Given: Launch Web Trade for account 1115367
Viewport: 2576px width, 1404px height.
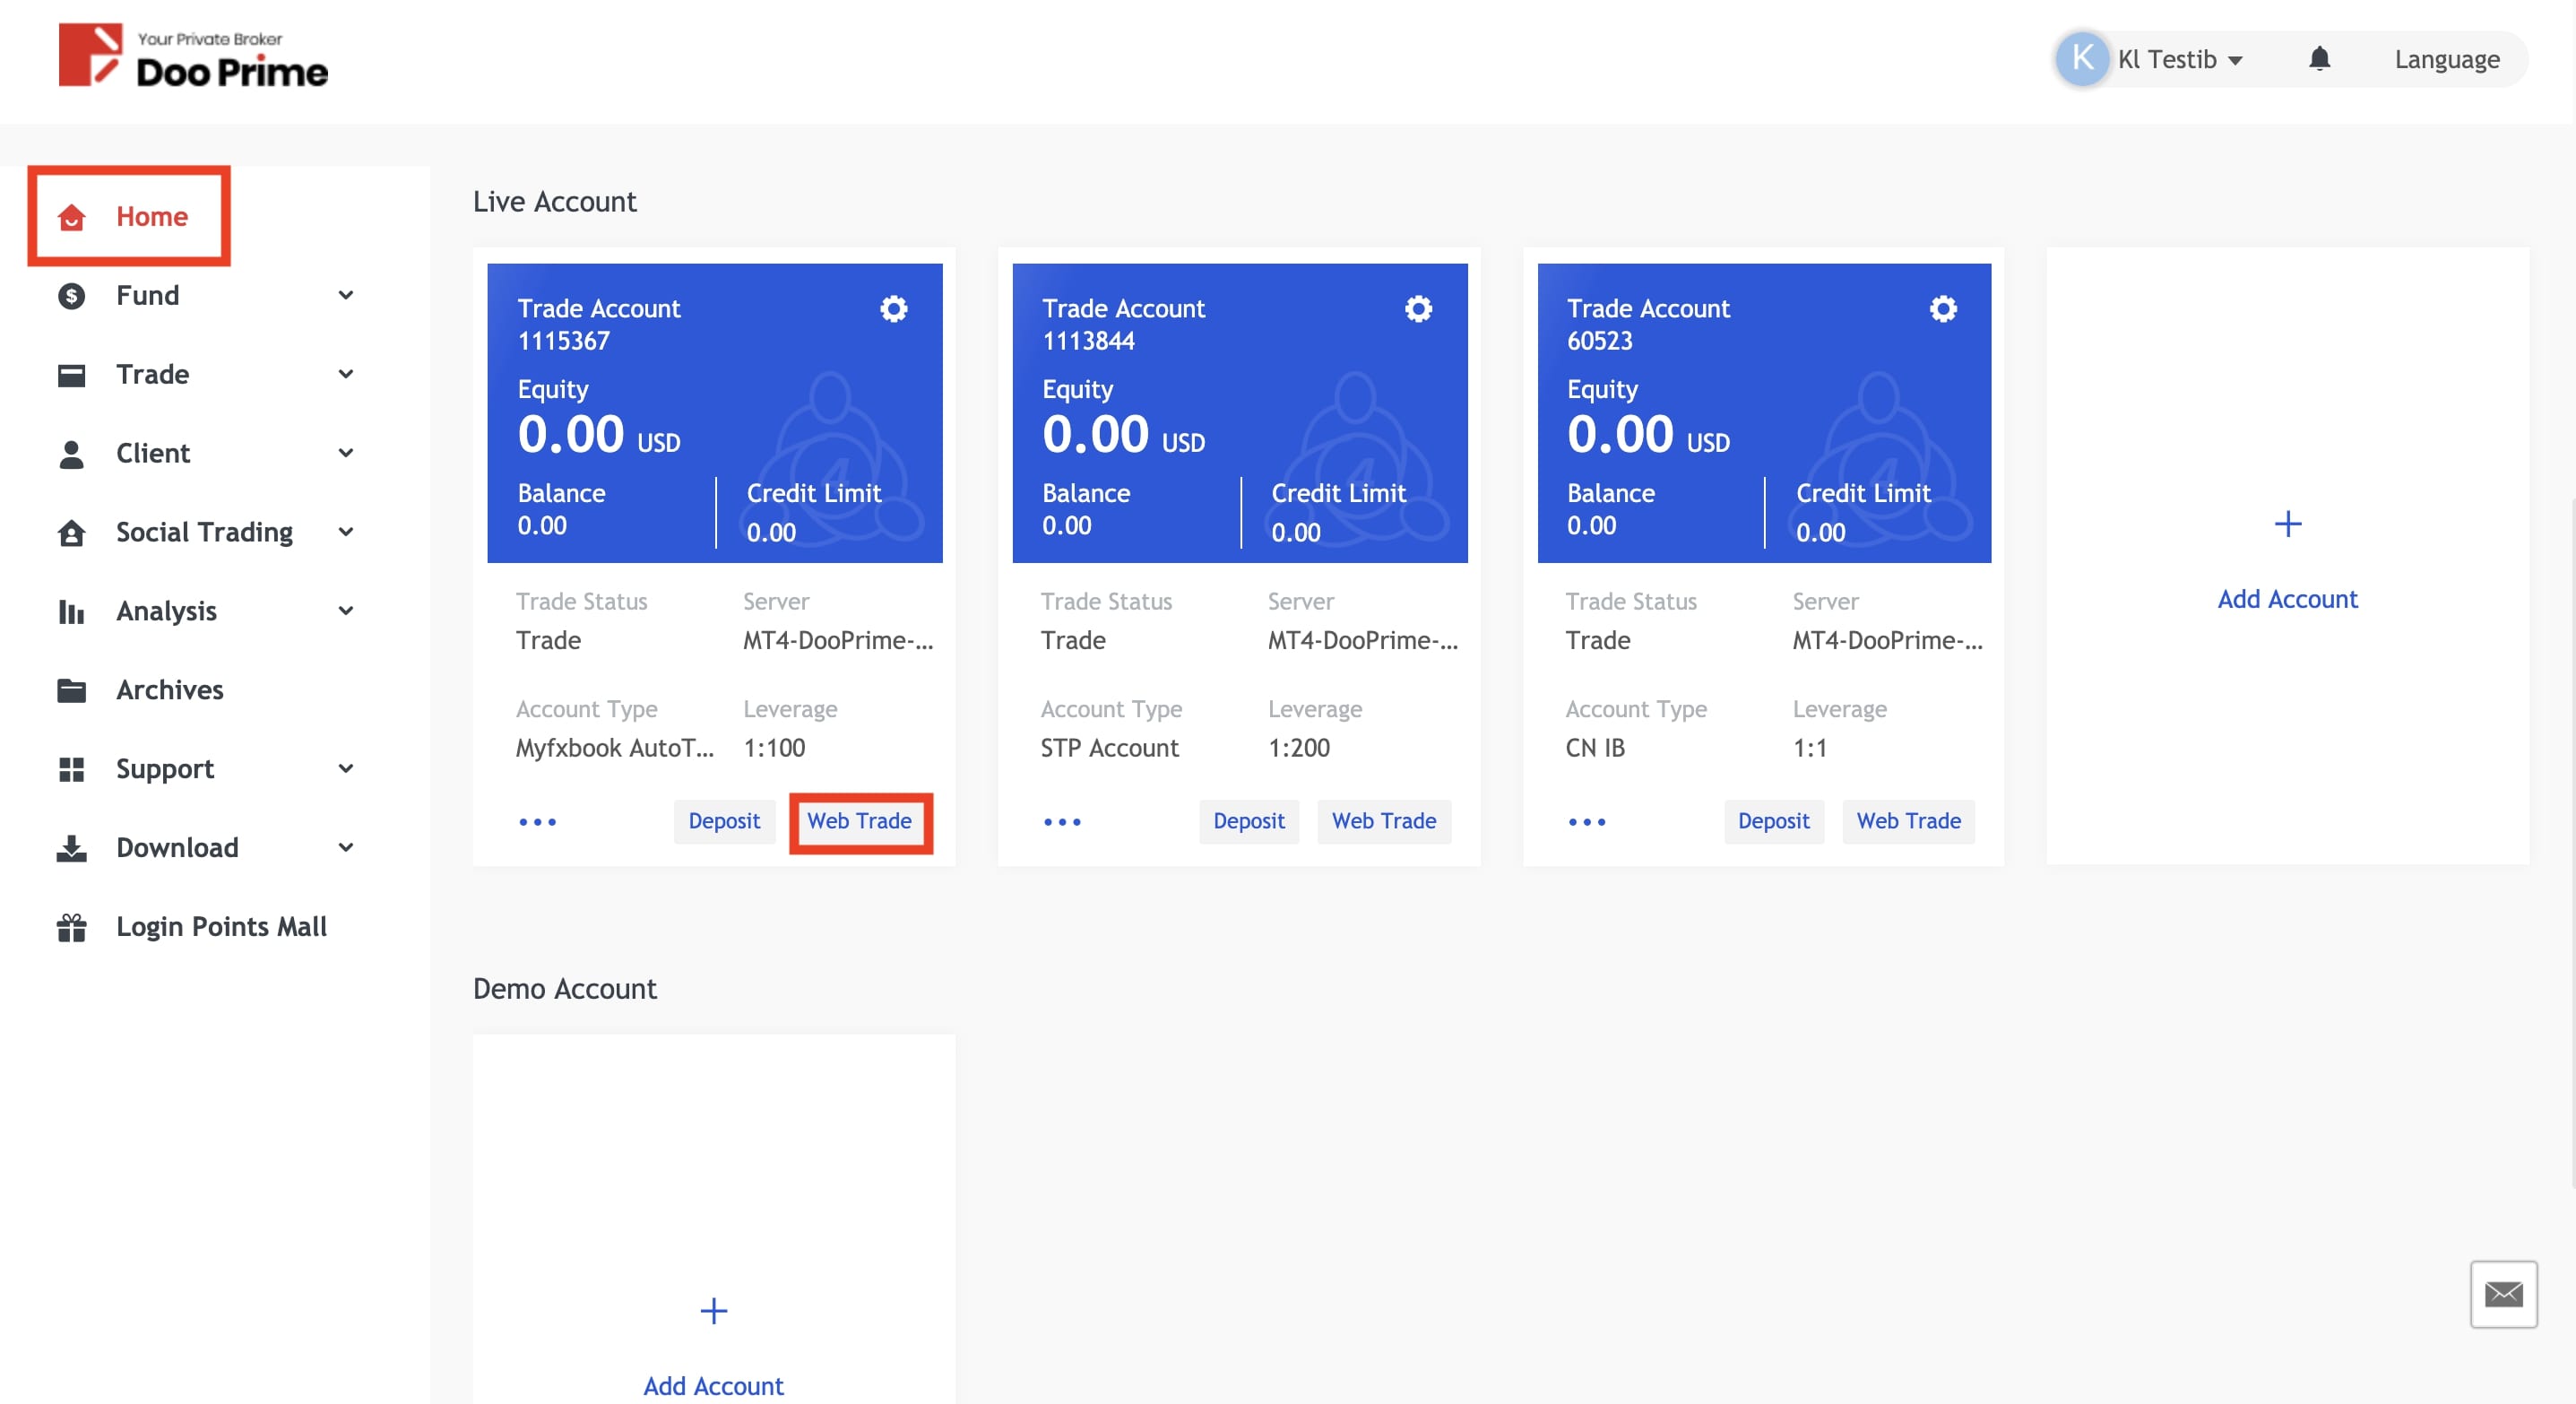Looking at the screenshot, I should pos(860,822).
